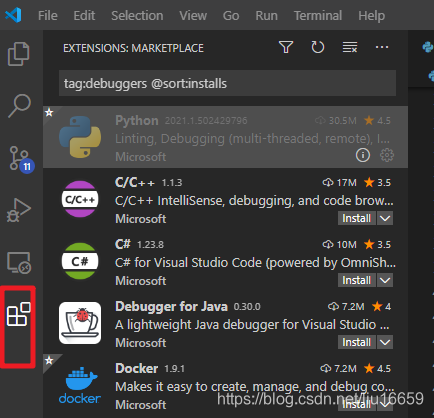Open the Run and Debug view
The height and width of the screenshot is (418, 434).
point(19,210)
